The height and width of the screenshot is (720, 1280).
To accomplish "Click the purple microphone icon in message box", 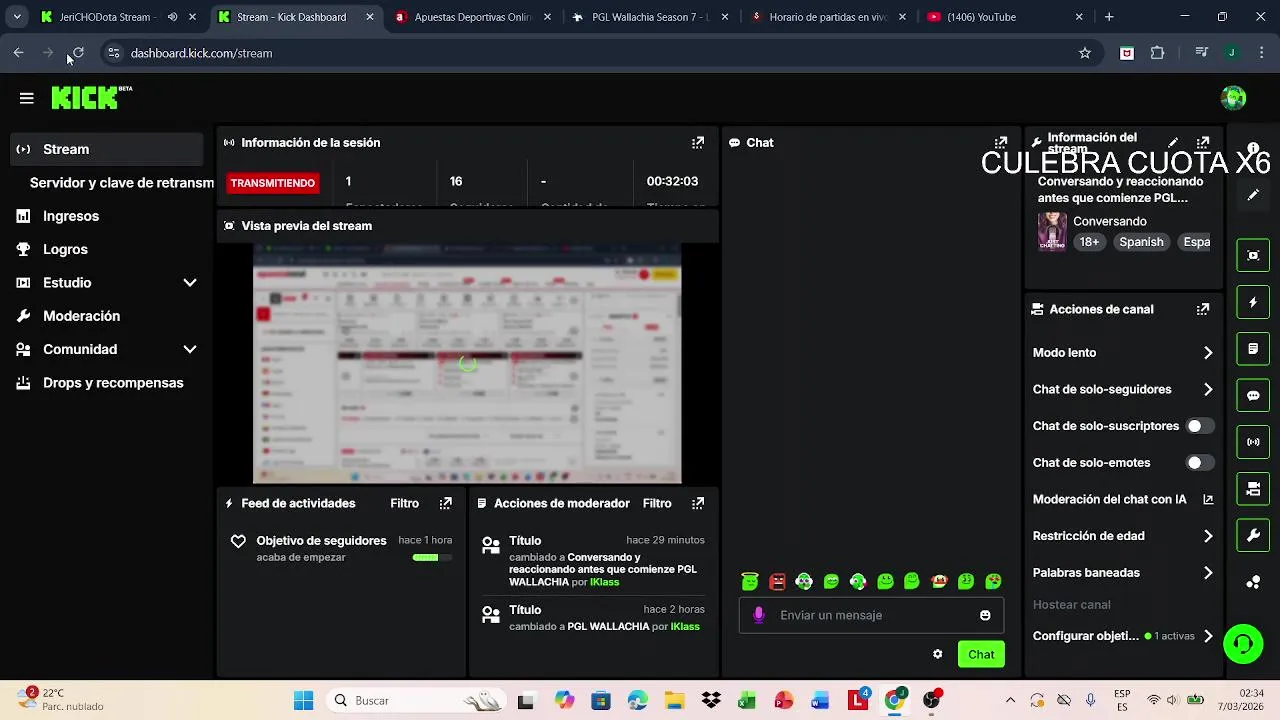I will [x=758, y=615].
